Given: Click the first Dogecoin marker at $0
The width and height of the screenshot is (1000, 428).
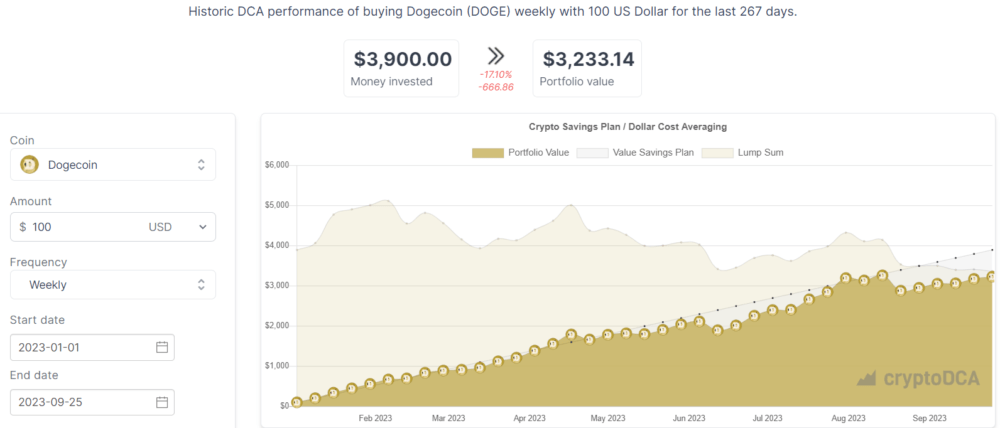Looking at the screenshot, I should coord(297,402).
